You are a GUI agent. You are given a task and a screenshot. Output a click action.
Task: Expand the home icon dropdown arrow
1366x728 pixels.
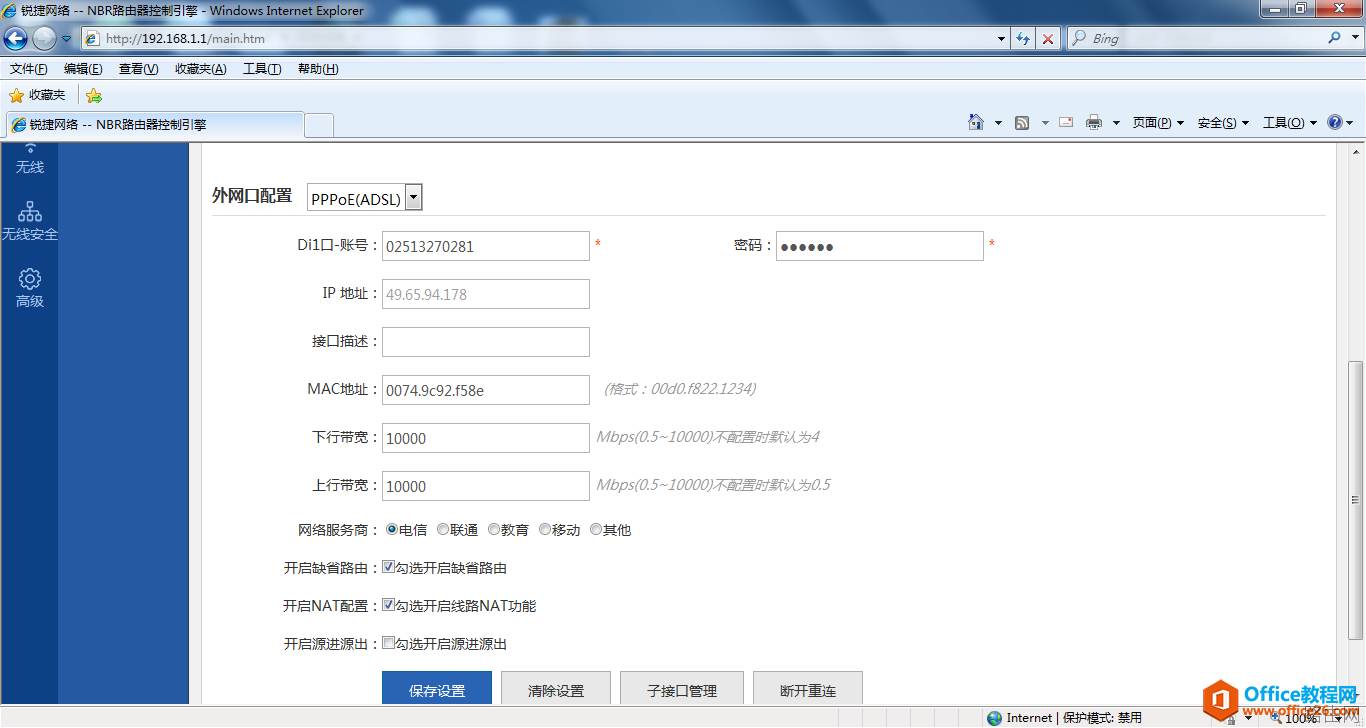click(998, 123)
